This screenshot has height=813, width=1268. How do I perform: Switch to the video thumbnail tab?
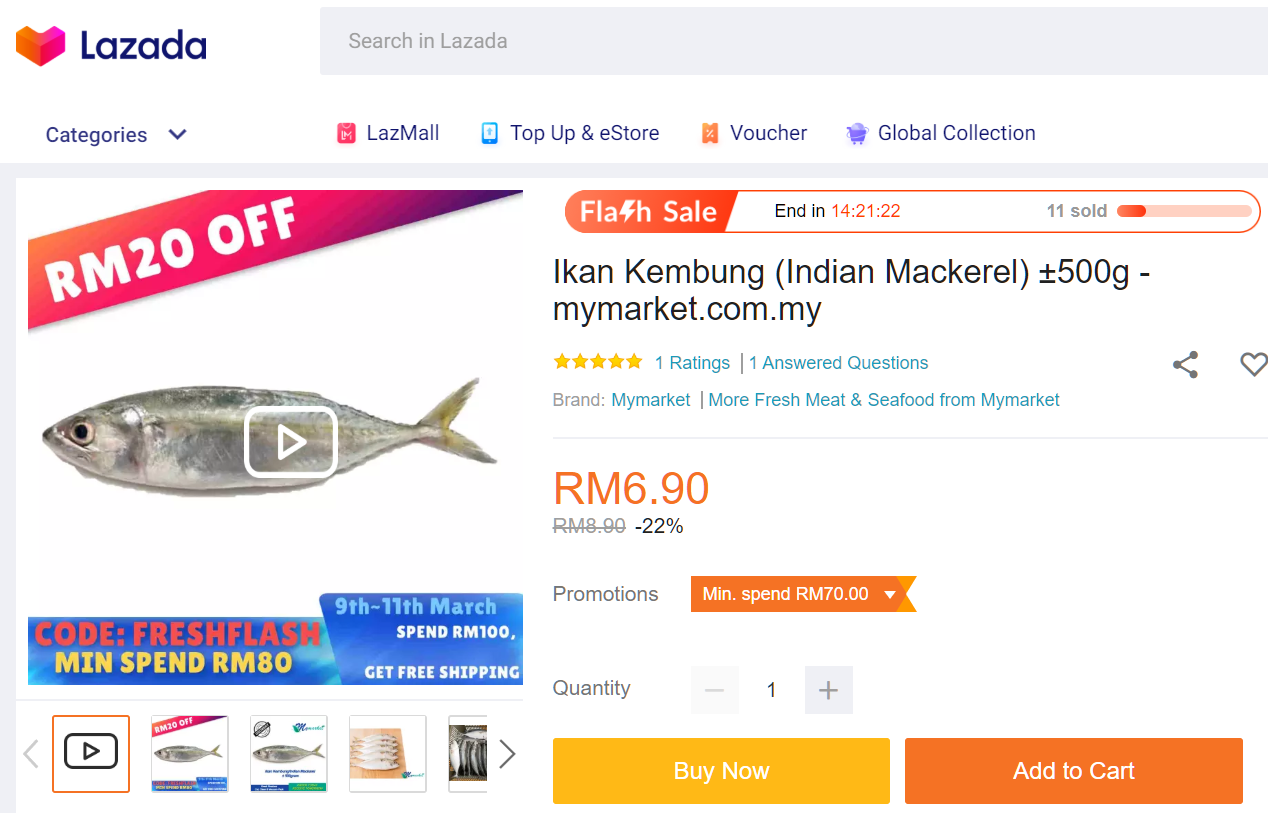tap(90, 753)
